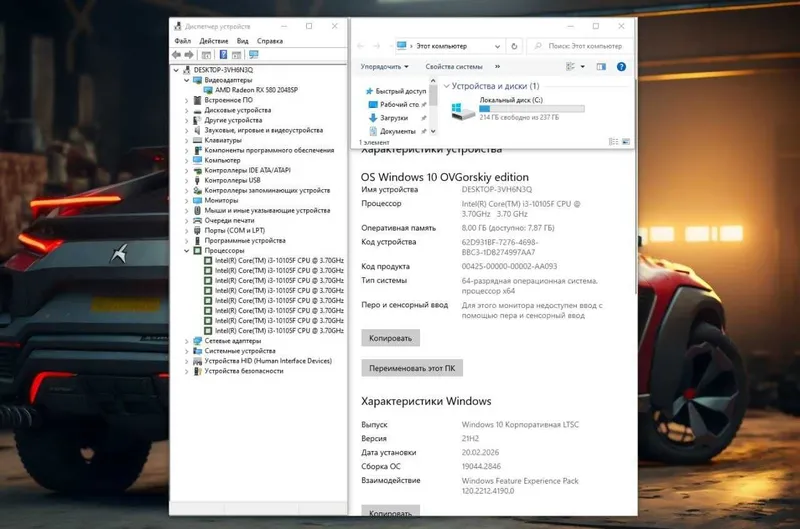Screen dimensions: 800x529
Task: Collapse the Устройства и диски group
Action: click(446, 86)
